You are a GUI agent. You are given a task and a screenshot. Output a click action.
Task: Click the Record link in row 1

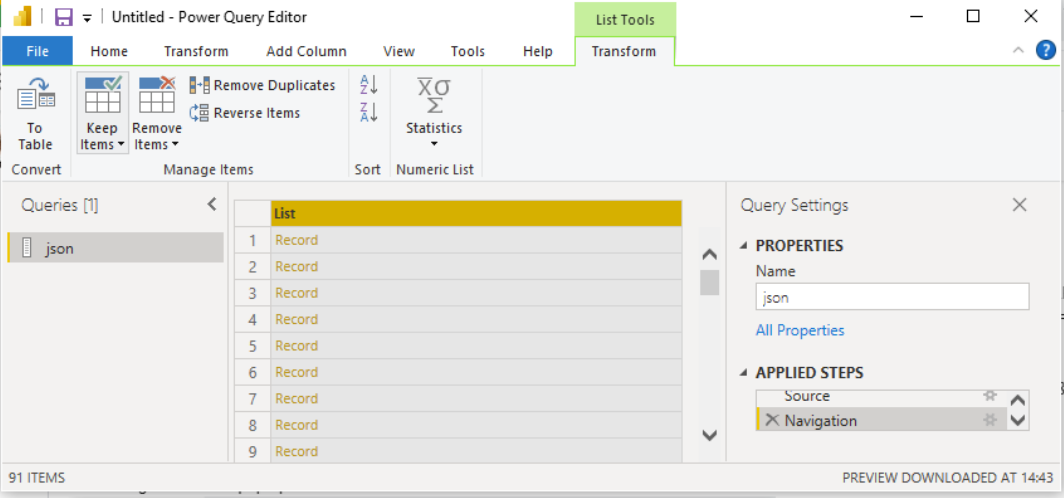tap(297, 240)
